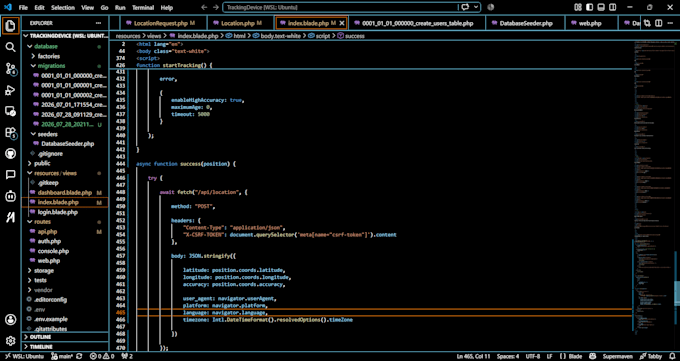
Task: Switch to the Location.php tab
Action: click(241, 23)
